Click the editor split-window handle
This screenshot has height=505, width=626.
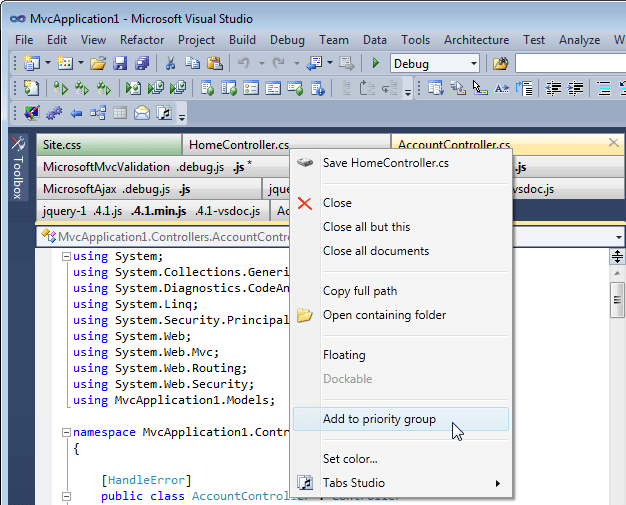coord(617,256)
